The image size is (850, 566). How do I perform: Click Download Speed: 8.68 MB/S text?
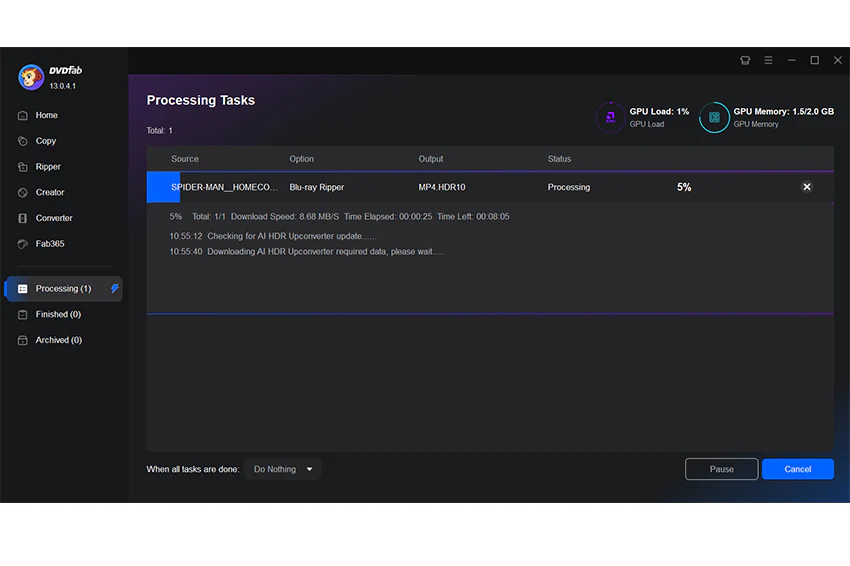coord(285,217)
